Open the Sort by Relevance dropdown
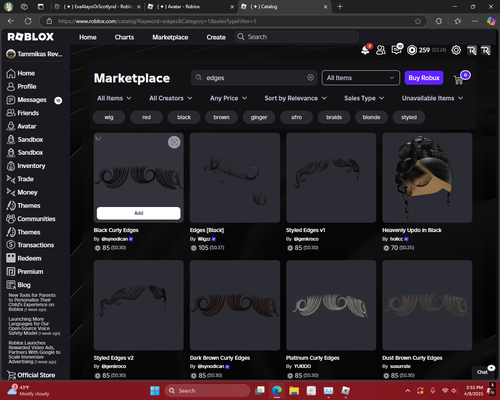Image resolution: width=500 pixels, height=400 pixels. click(x=295, y=98)
